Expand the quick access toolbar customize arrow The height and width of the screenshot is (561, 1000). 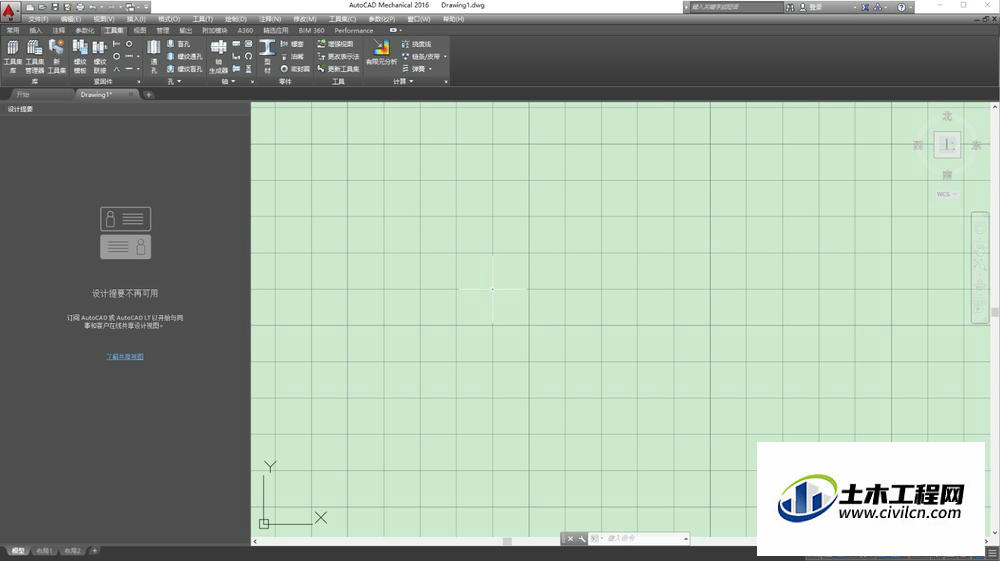click(x=146, y=7)
